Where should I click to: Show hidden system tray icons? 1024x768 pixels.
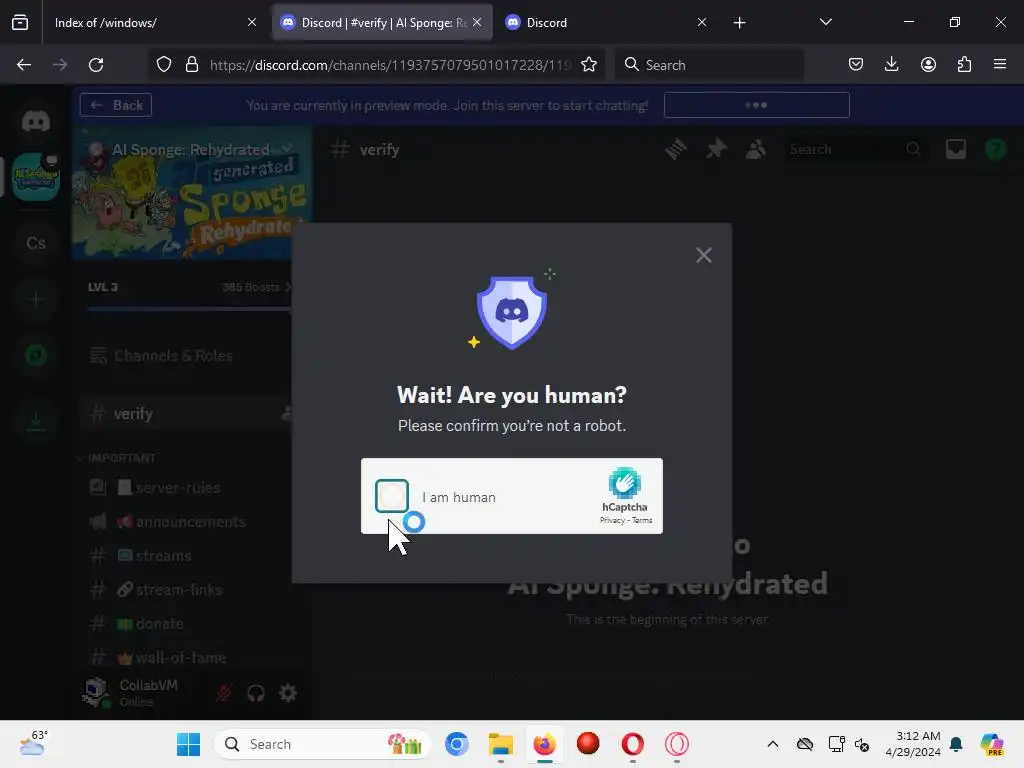pyautogui.click(x=773, y=744)
